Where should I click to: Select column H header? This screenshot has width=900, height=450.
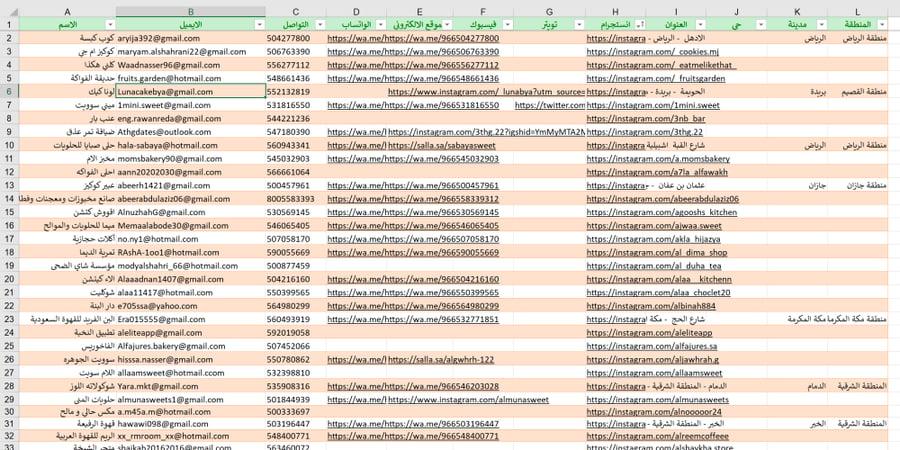click(x=615, y=11)
